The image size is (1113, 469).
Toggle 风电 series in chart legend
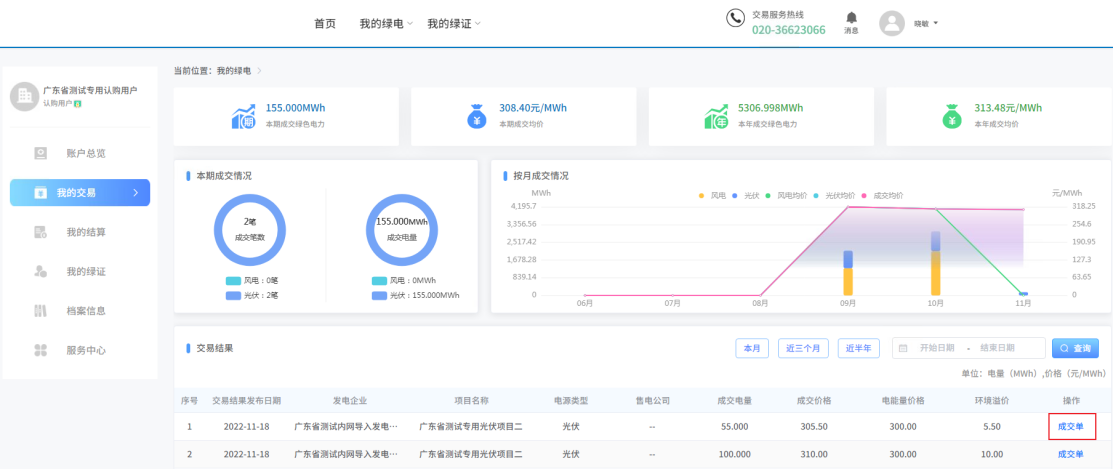pos(712,196)
